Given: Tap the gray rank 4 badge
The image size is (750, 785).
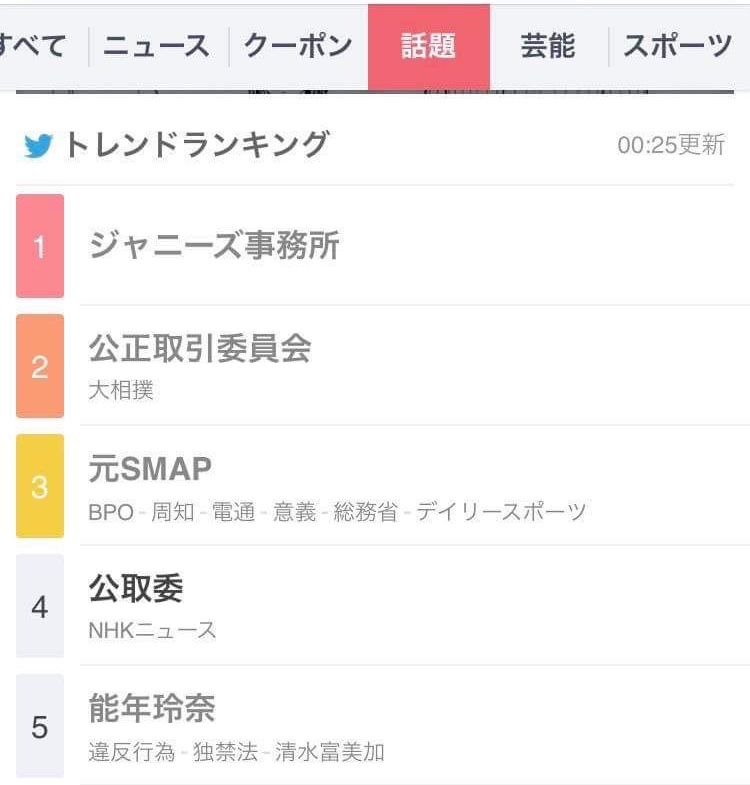Looking at the screenshot, I should pyautogui.click(x=40, y=606).
